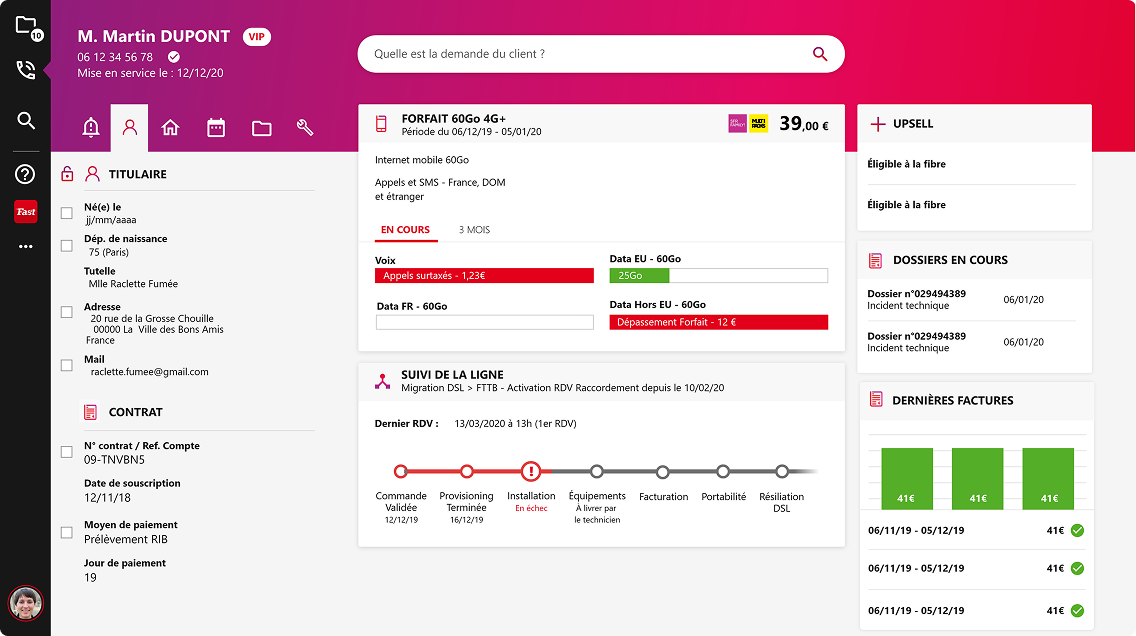Screen dimensions: 1136x636
Task: Select the home icon in the nav bar
Action: coord(170,127)
